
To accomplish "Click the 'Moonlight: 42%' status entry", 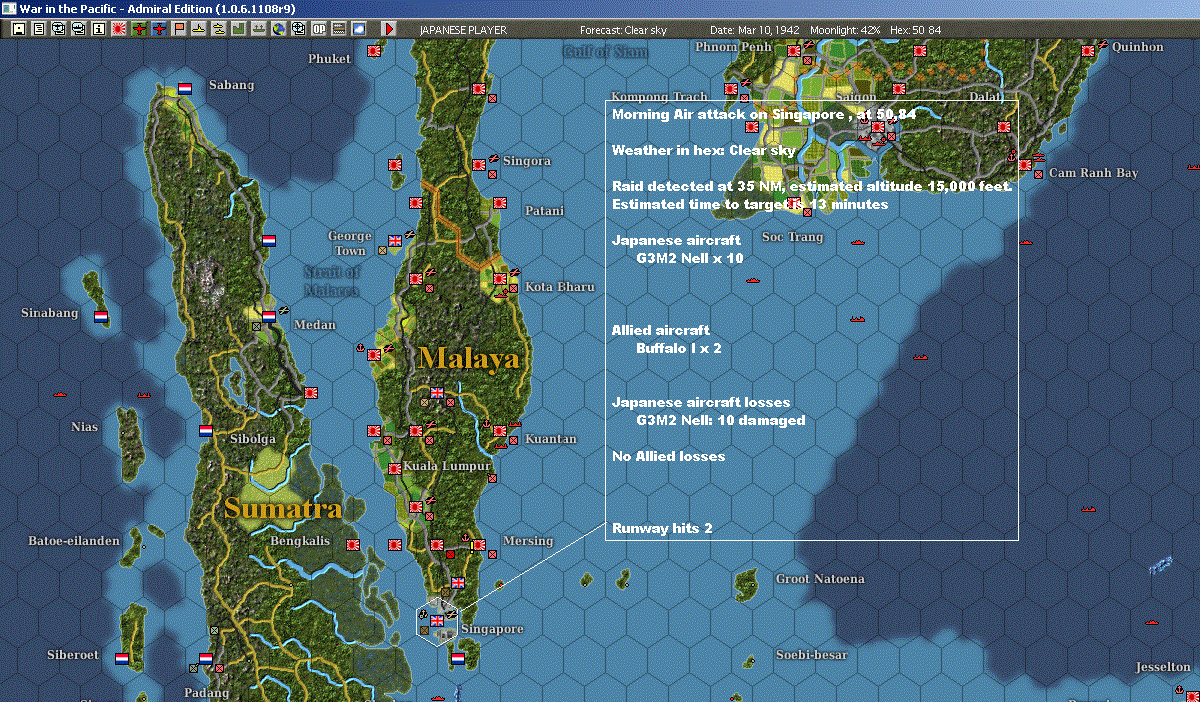I will click(846, 30).
